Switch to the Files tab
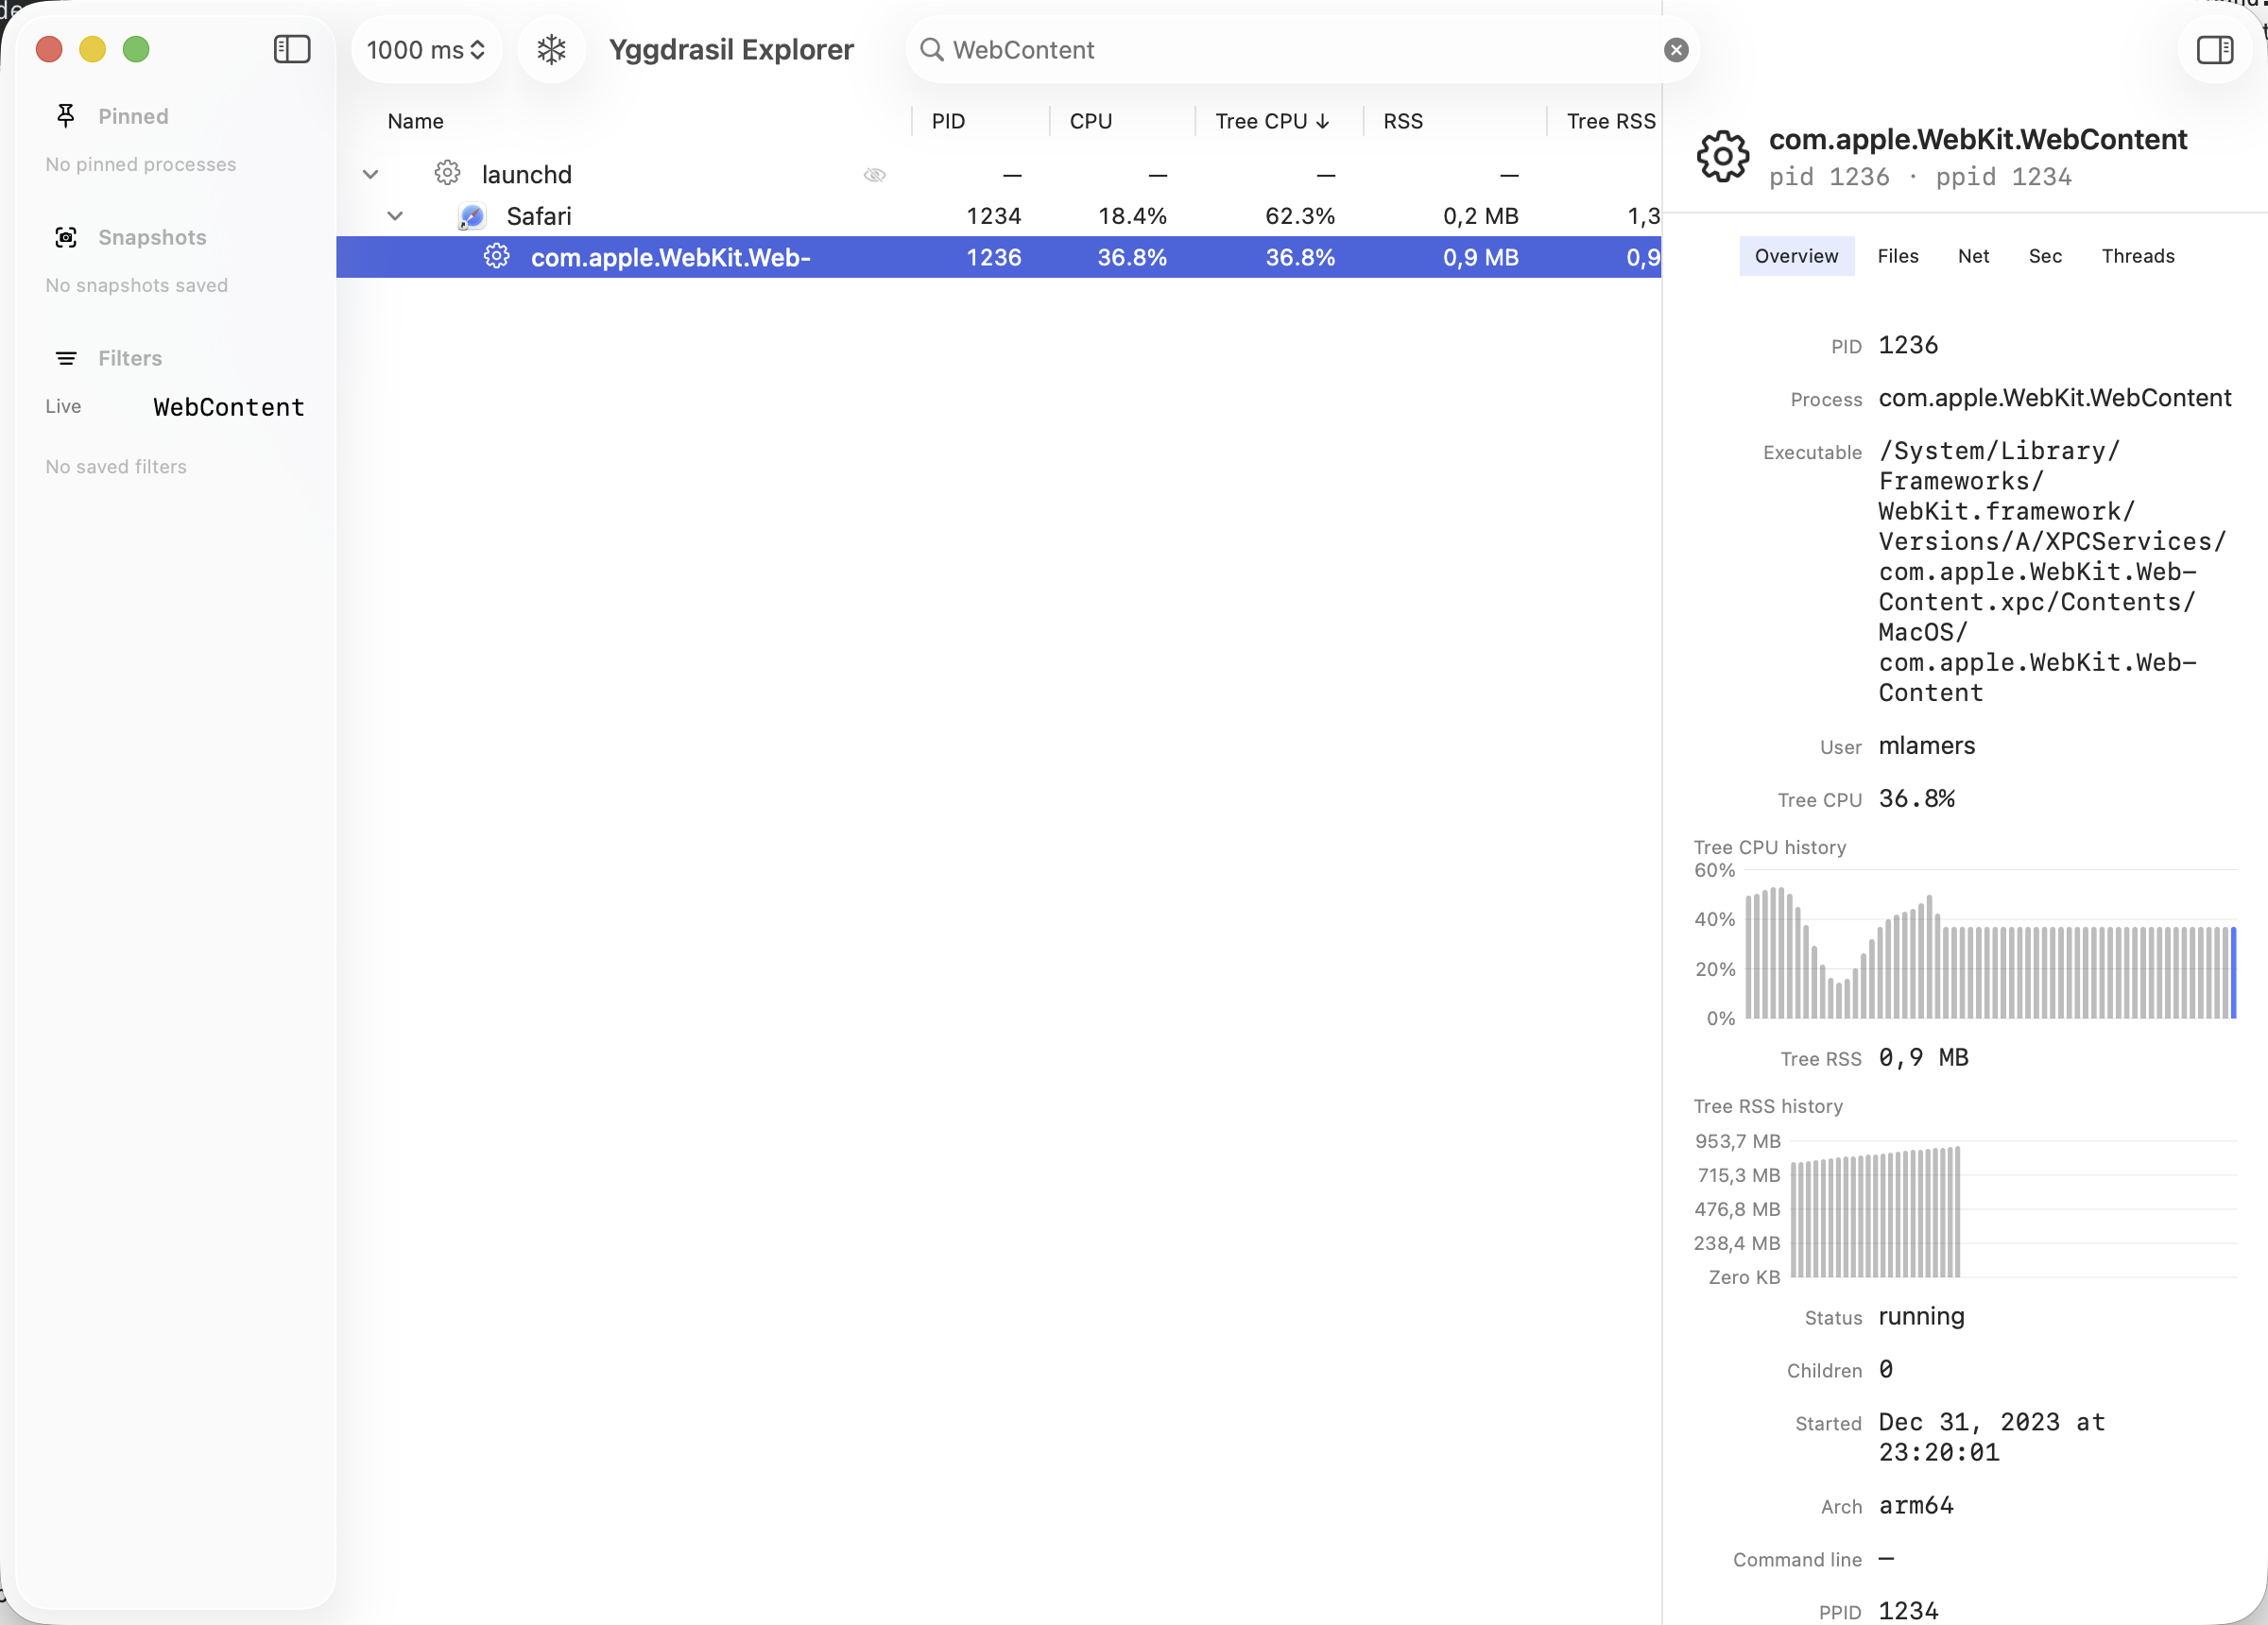This screenshot has height=1625, width=2268. point(1898,256)
